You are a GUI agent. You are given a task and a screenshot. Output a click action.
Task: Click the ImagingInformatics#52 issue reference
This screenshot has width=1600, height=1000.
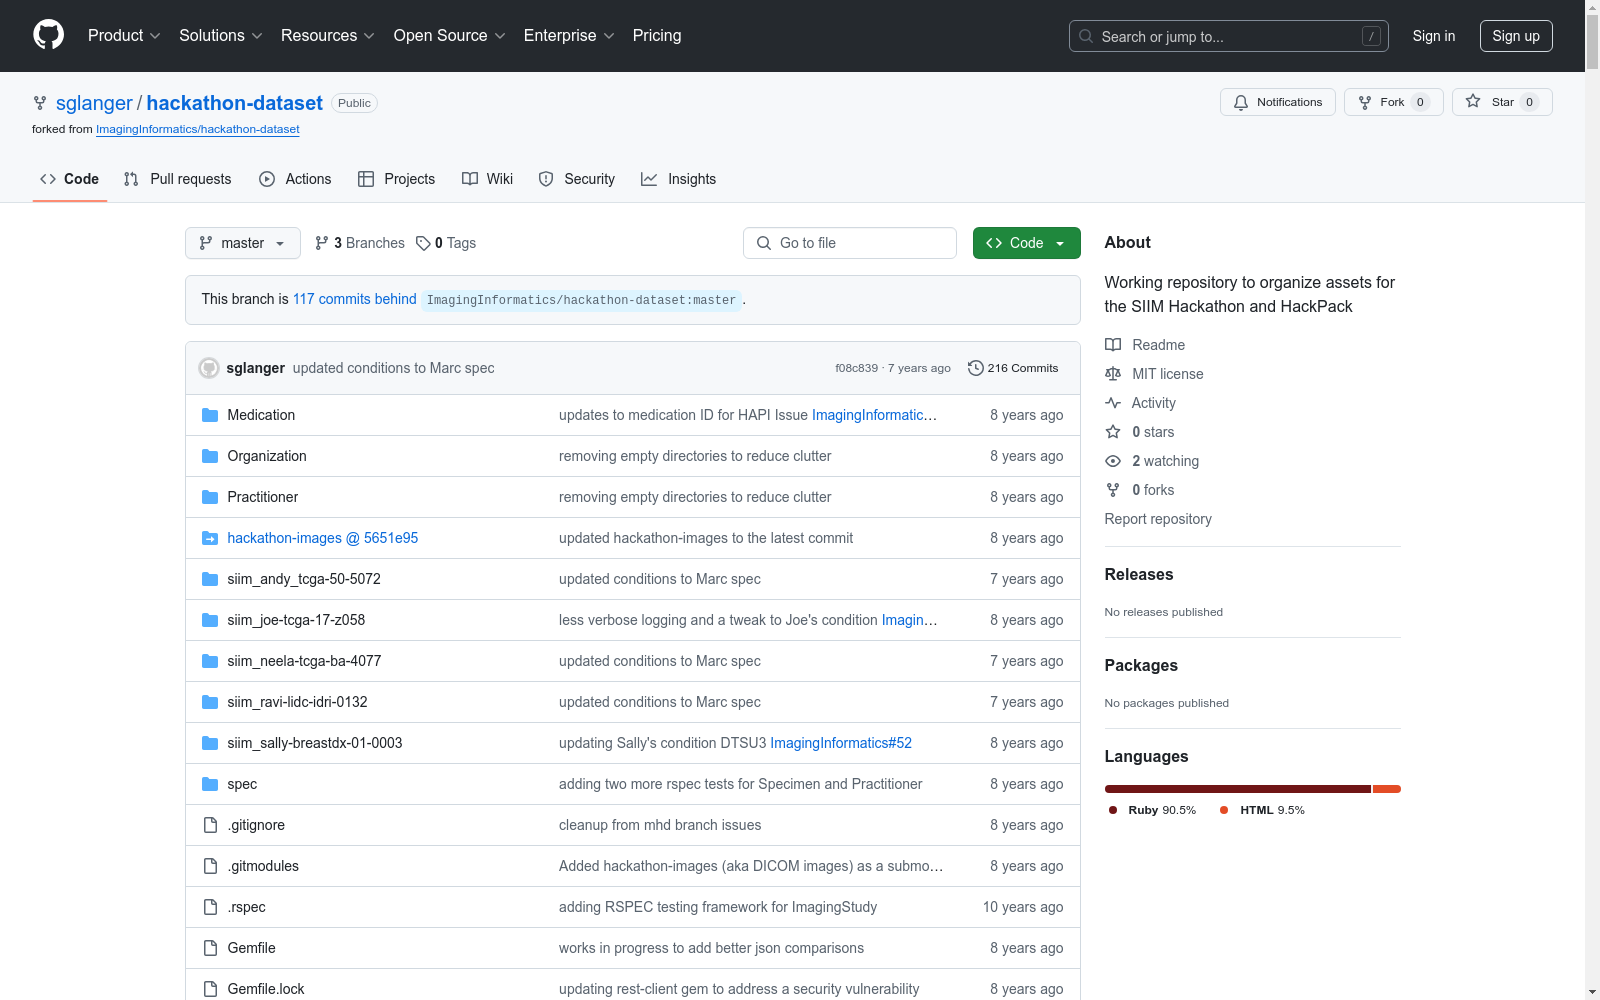[x=841, y=743]
